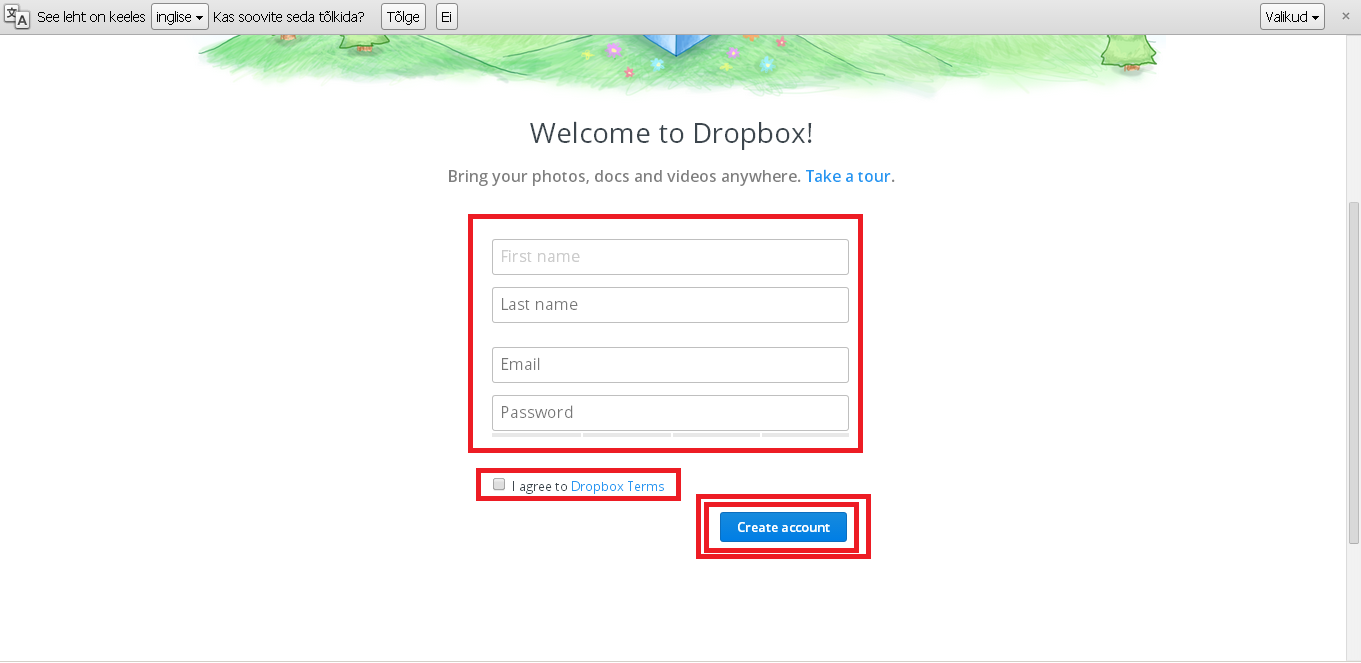This screenshot has width=1361, height=663.
Task: Tick the I agree to terms checkbox
Action: [x=499, y=485]
